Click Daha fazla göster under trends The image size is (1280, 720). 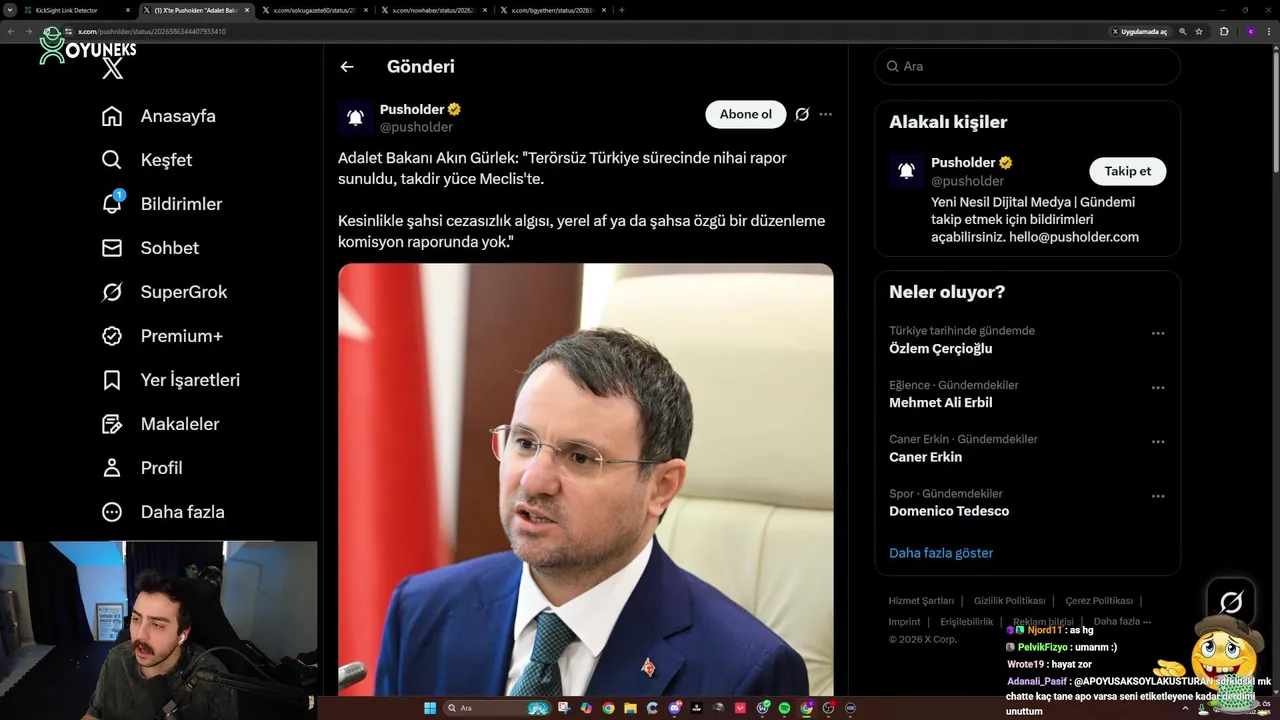click(x=941, y=553)
